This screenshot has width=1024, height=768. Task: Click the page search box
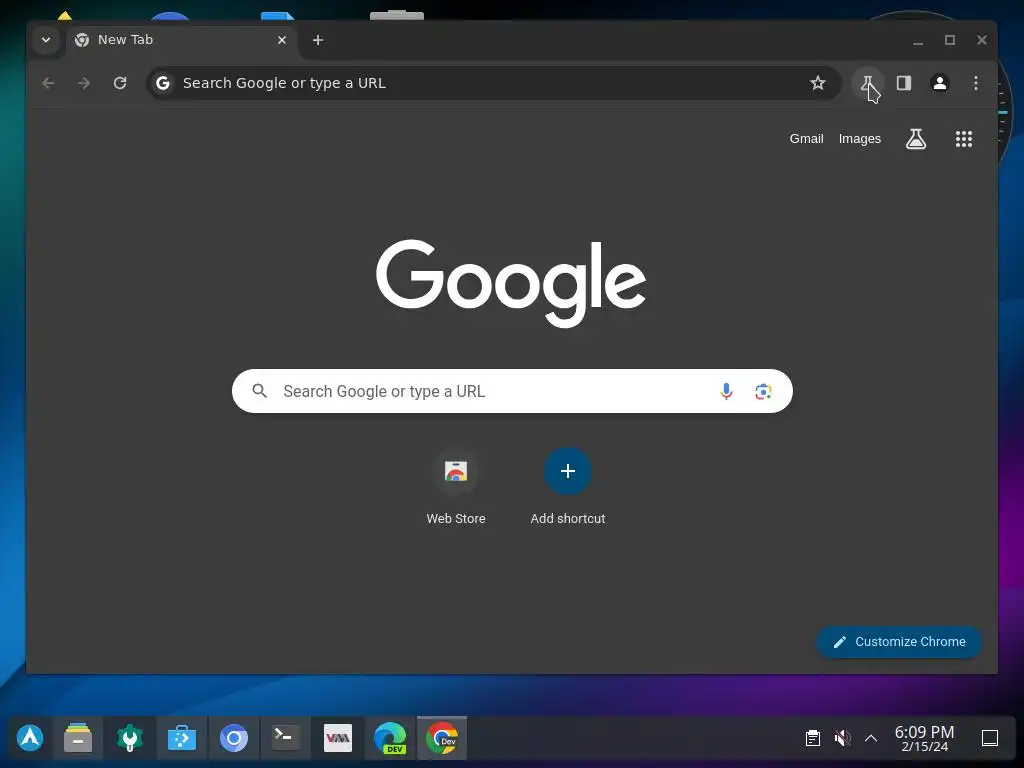coord(512,391)
